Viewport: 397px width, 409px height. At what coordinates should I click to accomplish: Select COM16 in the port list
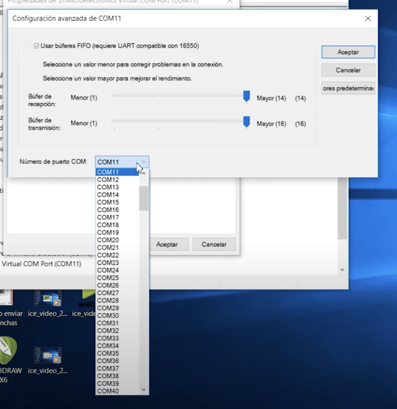[x=117, y=210]
